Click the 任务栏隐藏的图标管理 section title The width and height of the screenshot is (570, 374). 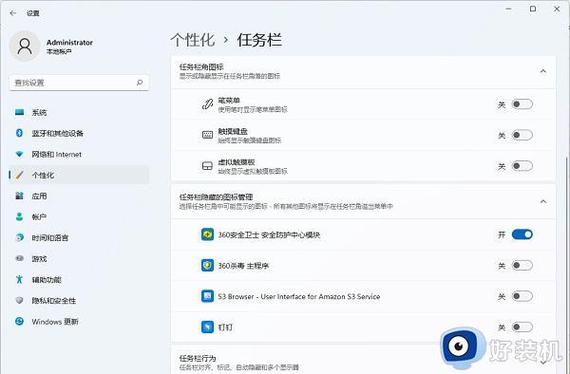pos(216,197)
